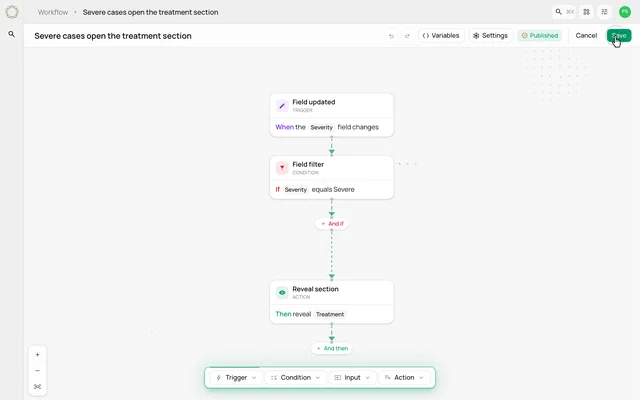The image size is (640, 400).
Task: Select the Field updated trigger node title
Action: pos(313,102)
